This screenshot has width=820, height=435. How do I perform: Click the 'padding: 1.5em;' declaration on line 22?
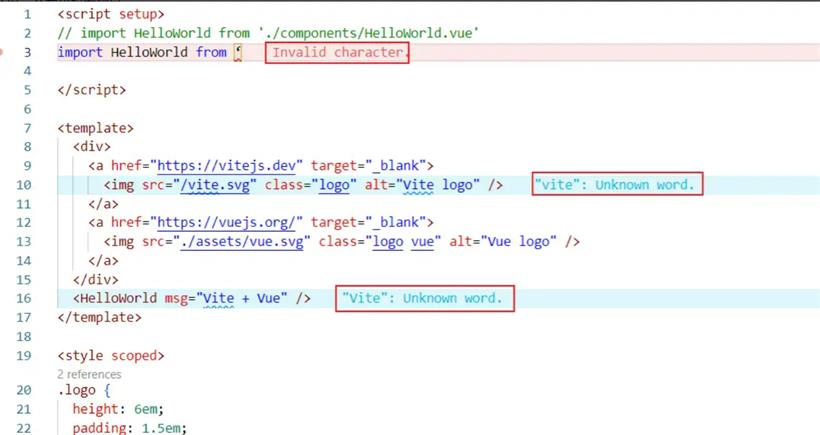click(130, 428)
